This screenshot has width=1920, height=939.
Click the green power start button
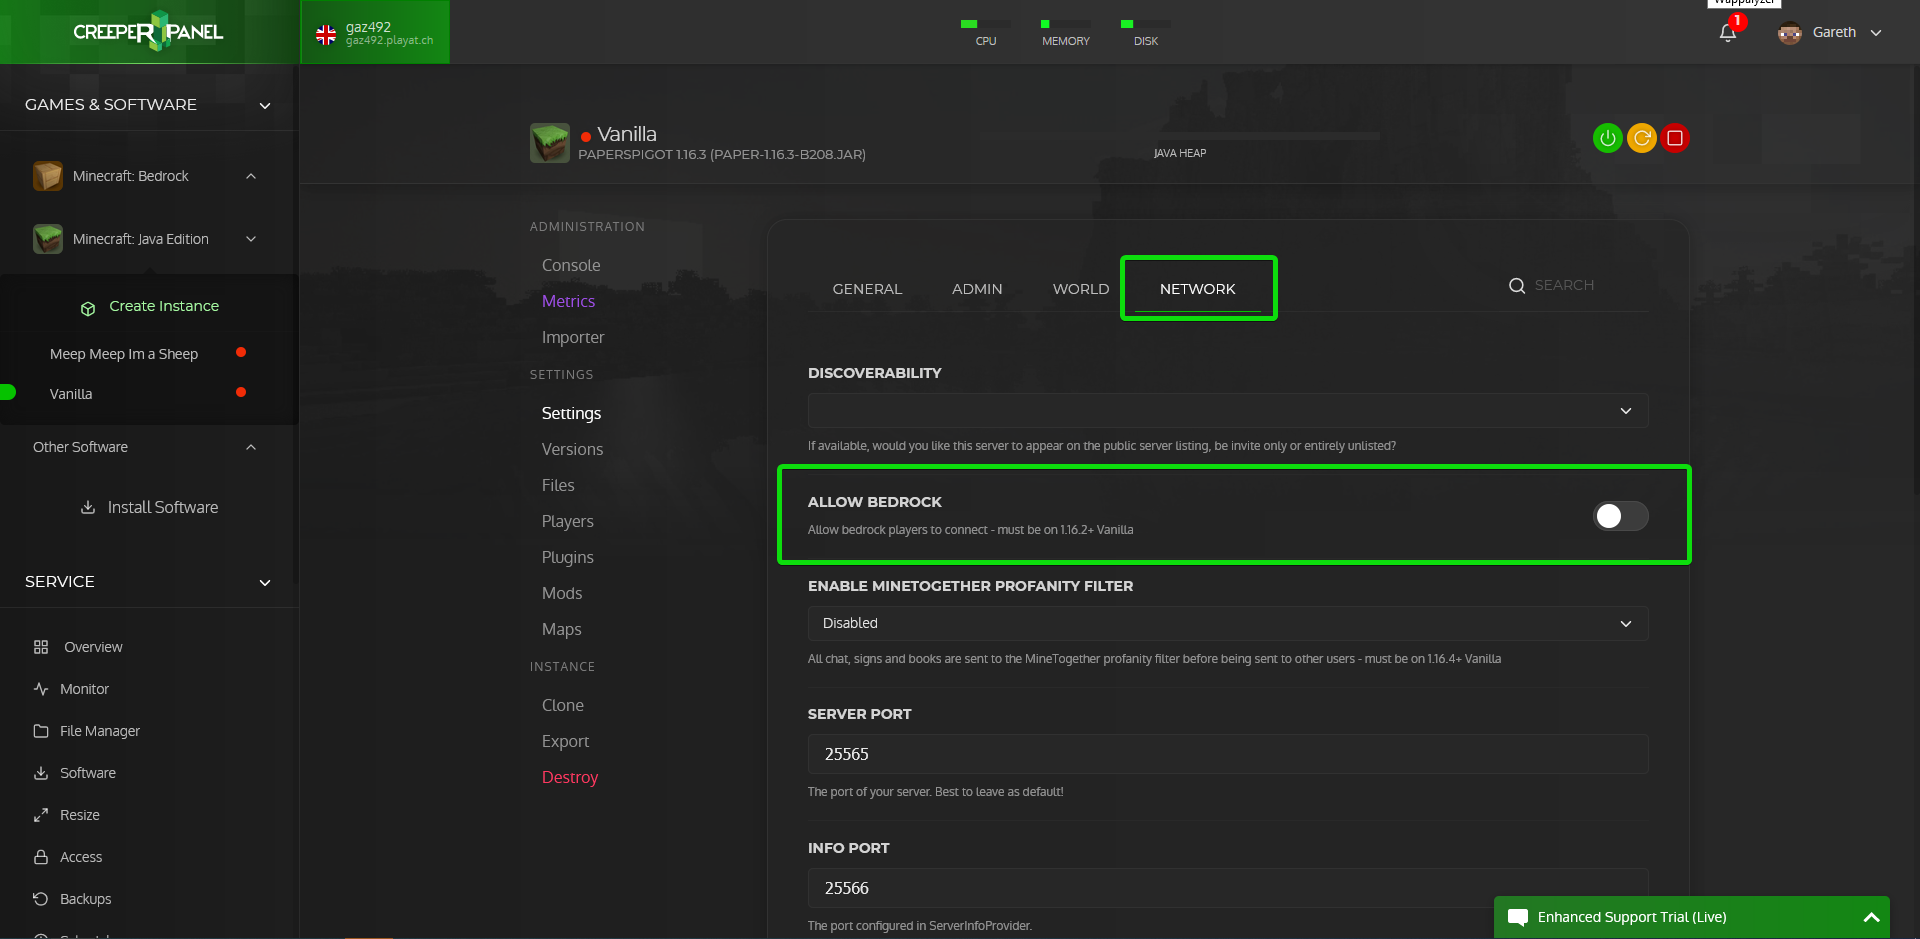click(1607, 138)
